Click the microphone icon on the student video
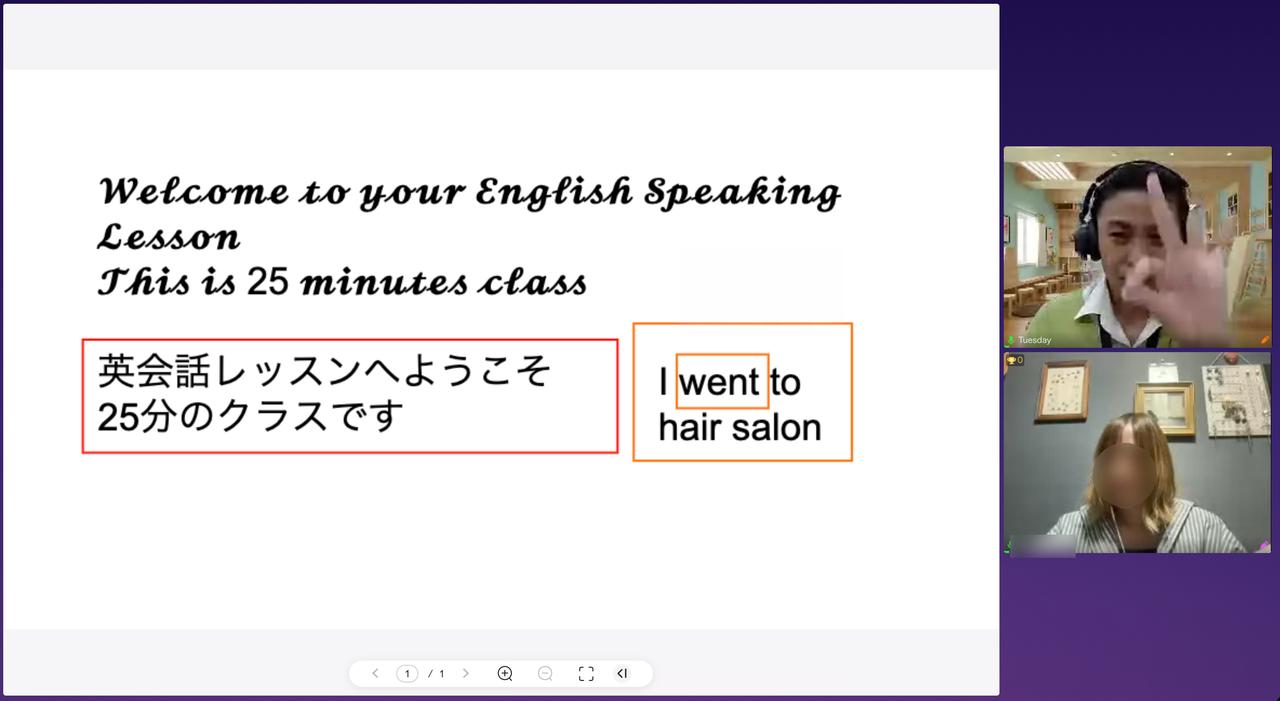The height and width of the screenshot is (701, 1280). (x=1009, y=546)
